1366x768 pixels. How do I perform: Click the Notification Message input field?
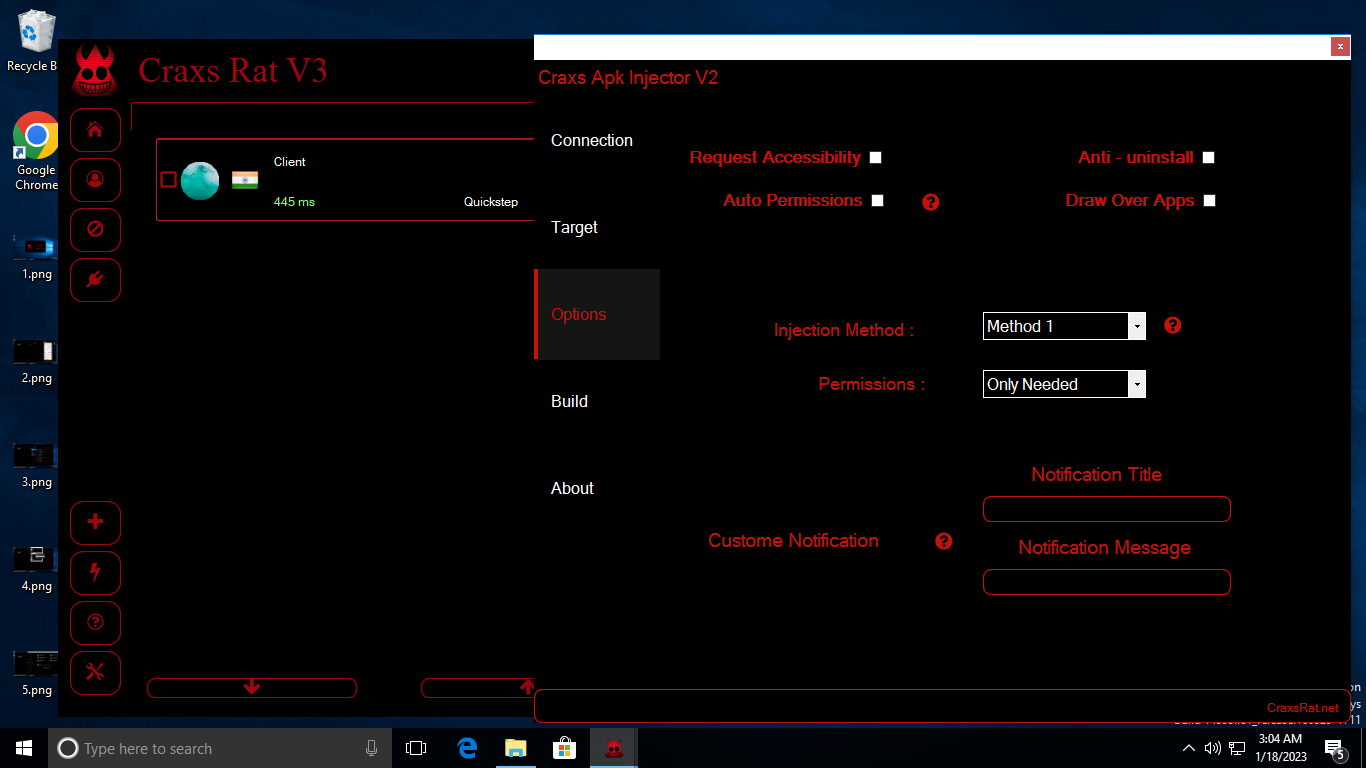(1107, 582)
